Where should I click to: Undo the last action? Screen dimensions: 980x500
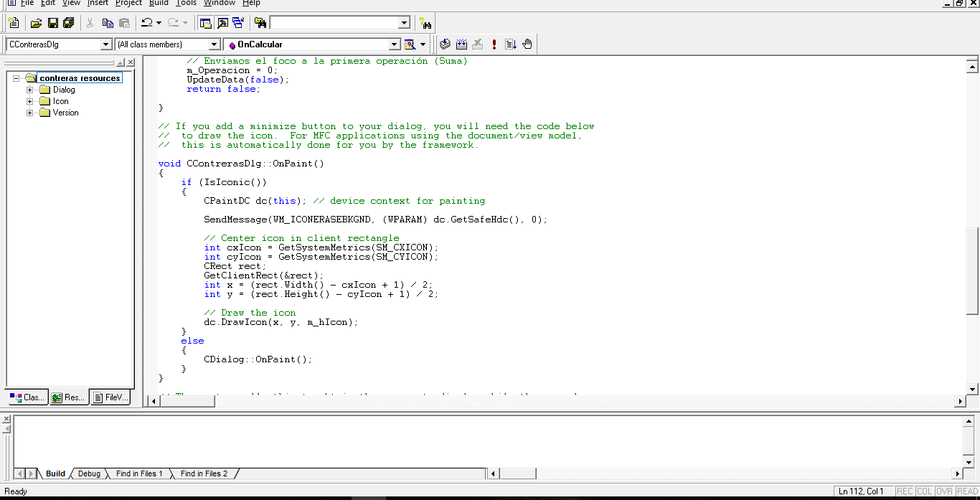click(x=147, y=23)
